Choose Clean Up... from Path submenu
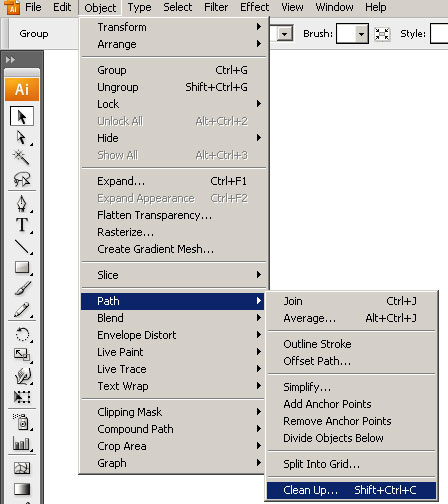The image size is (448, 504). click(352, 490)
